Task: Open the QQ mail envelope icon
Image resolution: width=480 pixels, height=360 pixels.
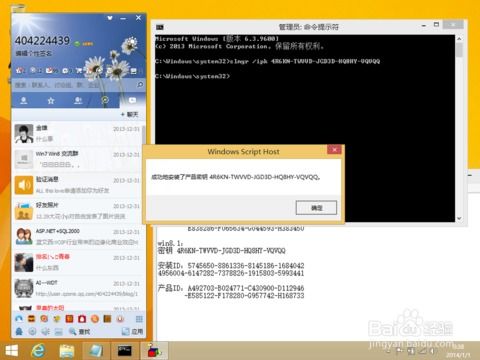Action: click(x=49, y=70)
